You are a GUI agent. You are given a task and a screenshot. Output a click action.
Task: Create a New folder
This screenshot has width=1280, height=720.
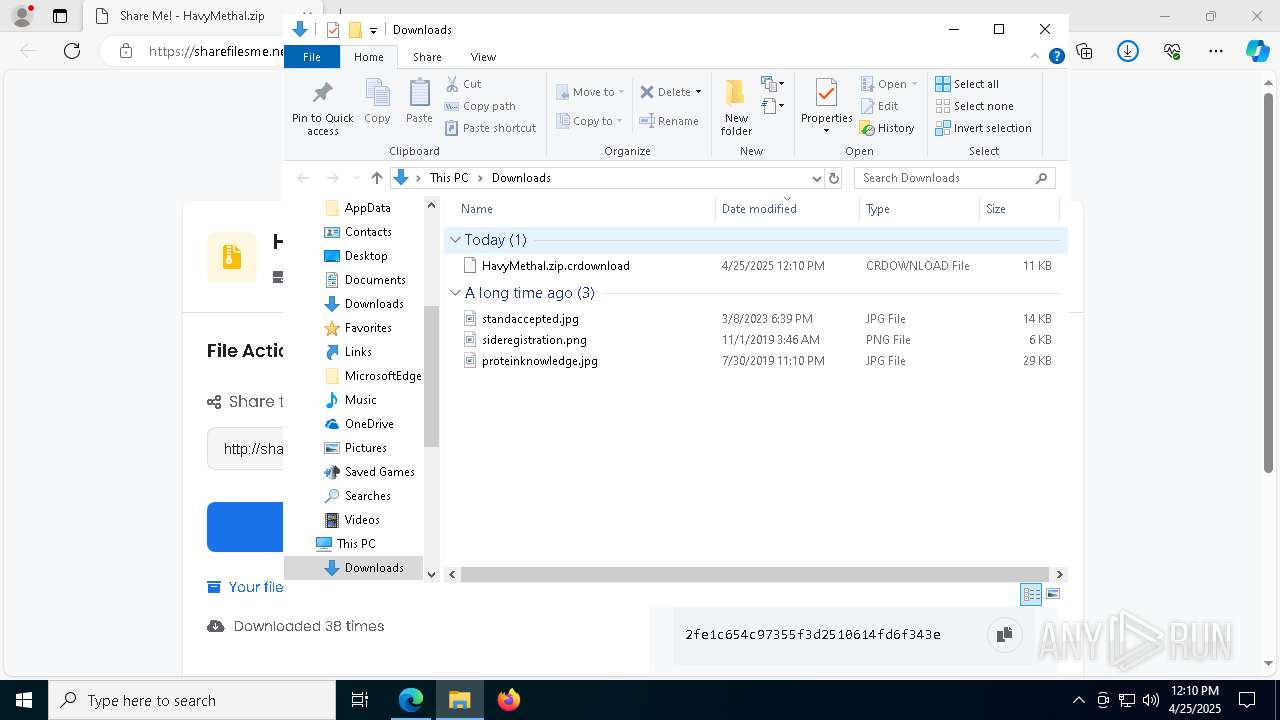[x=736, y=107]
